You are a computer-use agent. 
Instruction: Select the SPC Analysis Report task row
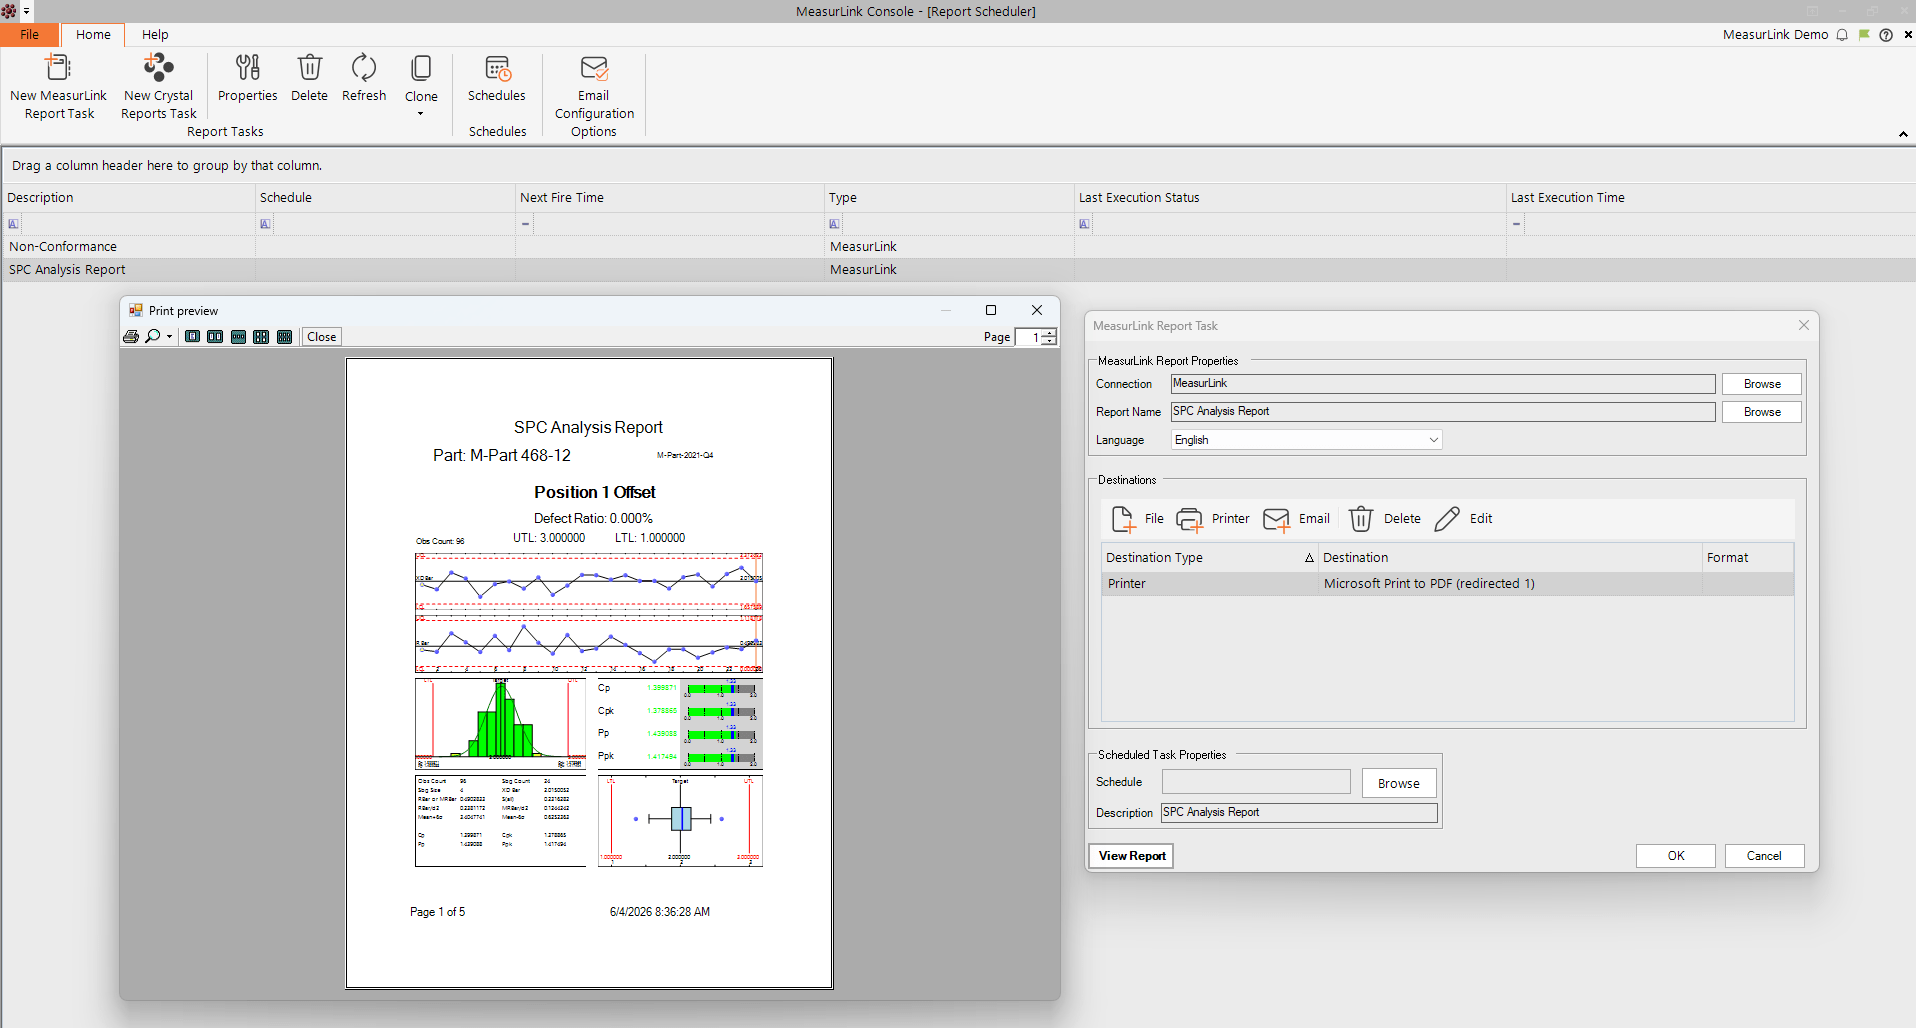(x=958, y=270)
